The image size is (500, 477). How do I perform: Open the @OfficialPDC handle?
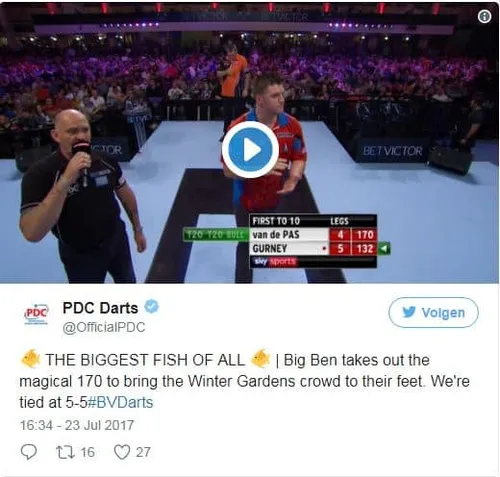click(x=104, y=327)
